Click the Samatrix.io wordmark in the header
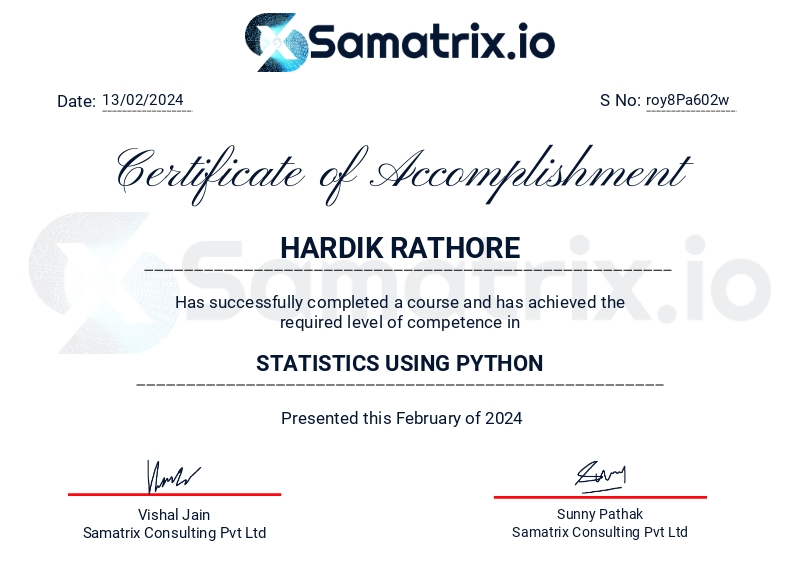The image size is (800, 566). point(431,43)
